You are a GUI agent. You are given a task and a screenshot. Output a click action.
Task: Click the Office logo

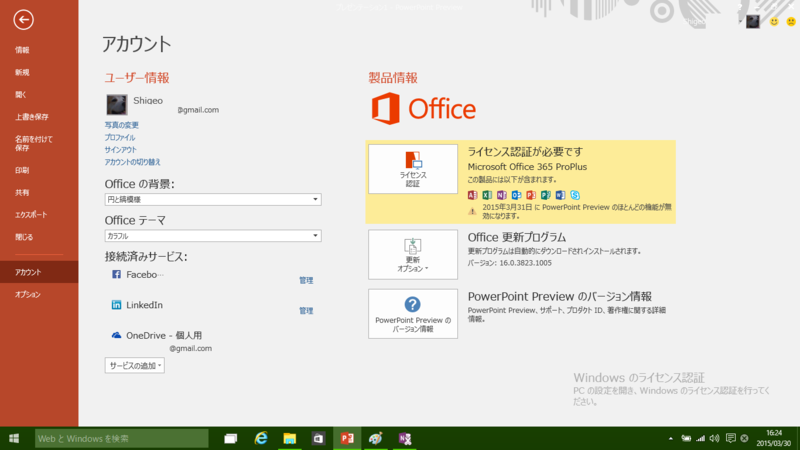click(423, 109)
